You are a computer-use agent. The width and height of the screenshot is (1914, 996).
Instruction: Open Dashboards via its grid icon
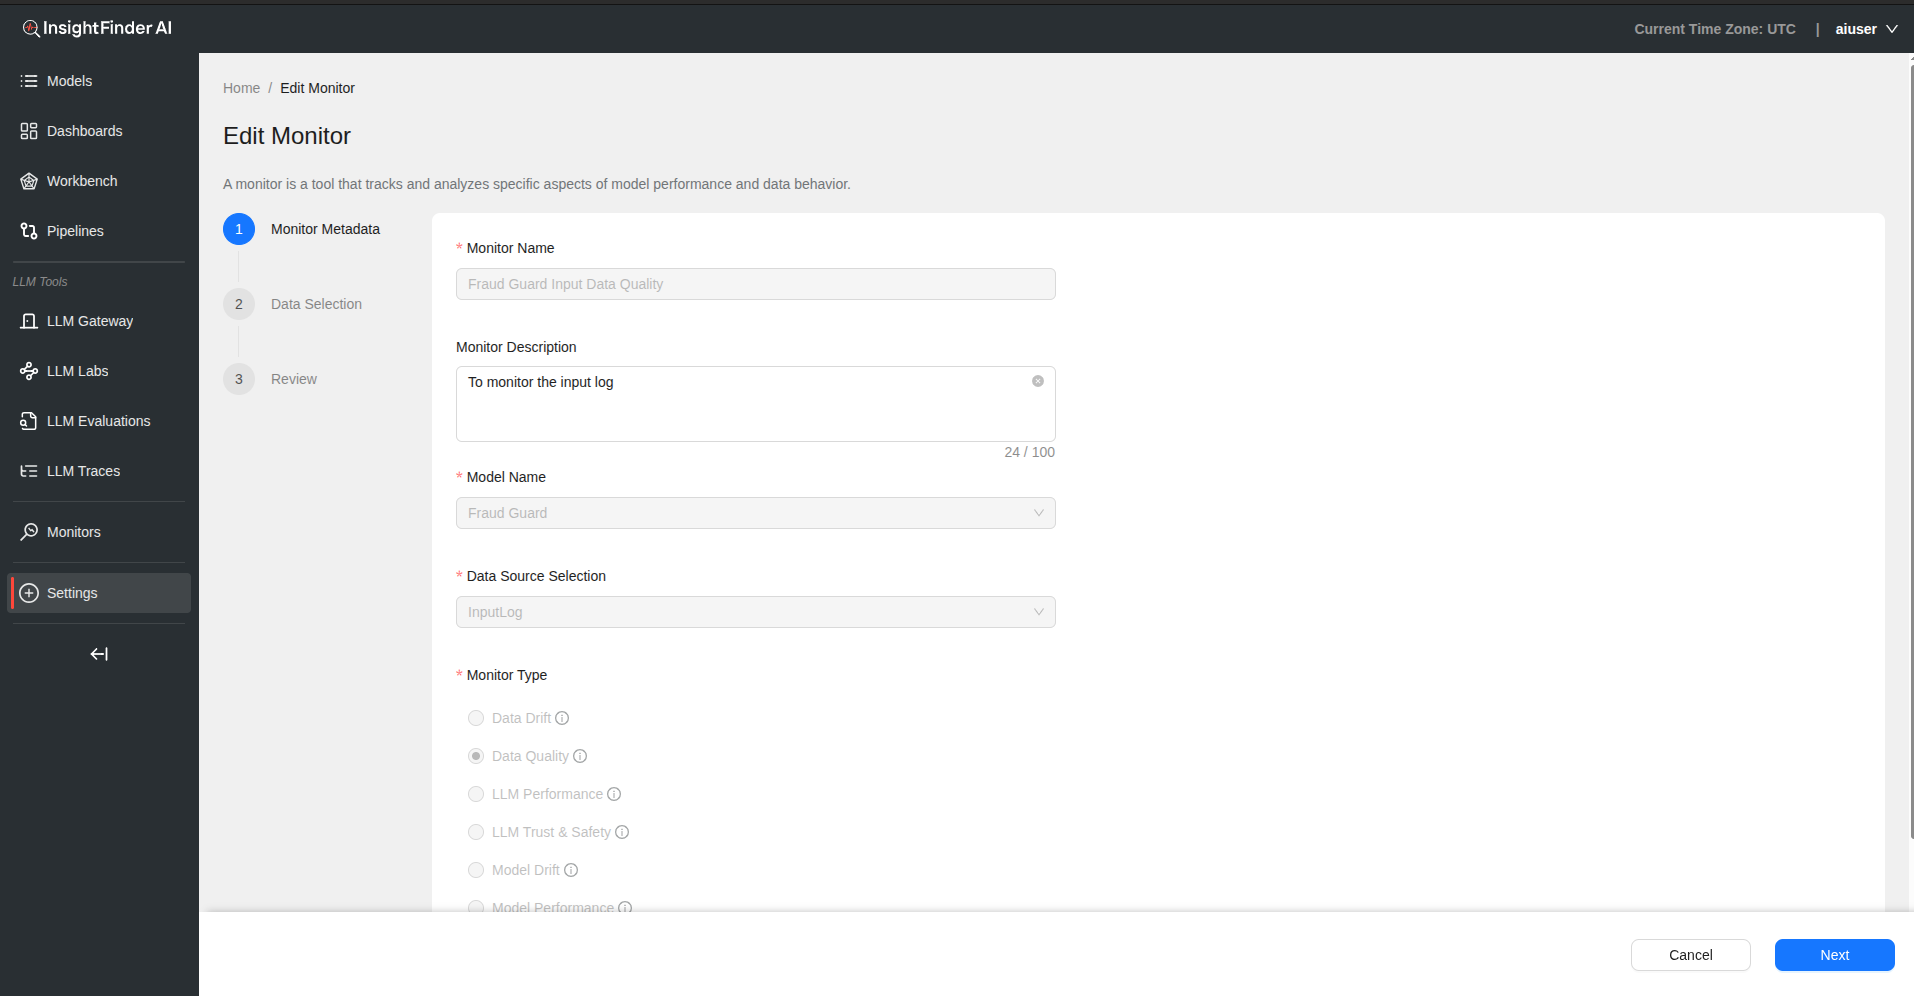tap(29, 131)
